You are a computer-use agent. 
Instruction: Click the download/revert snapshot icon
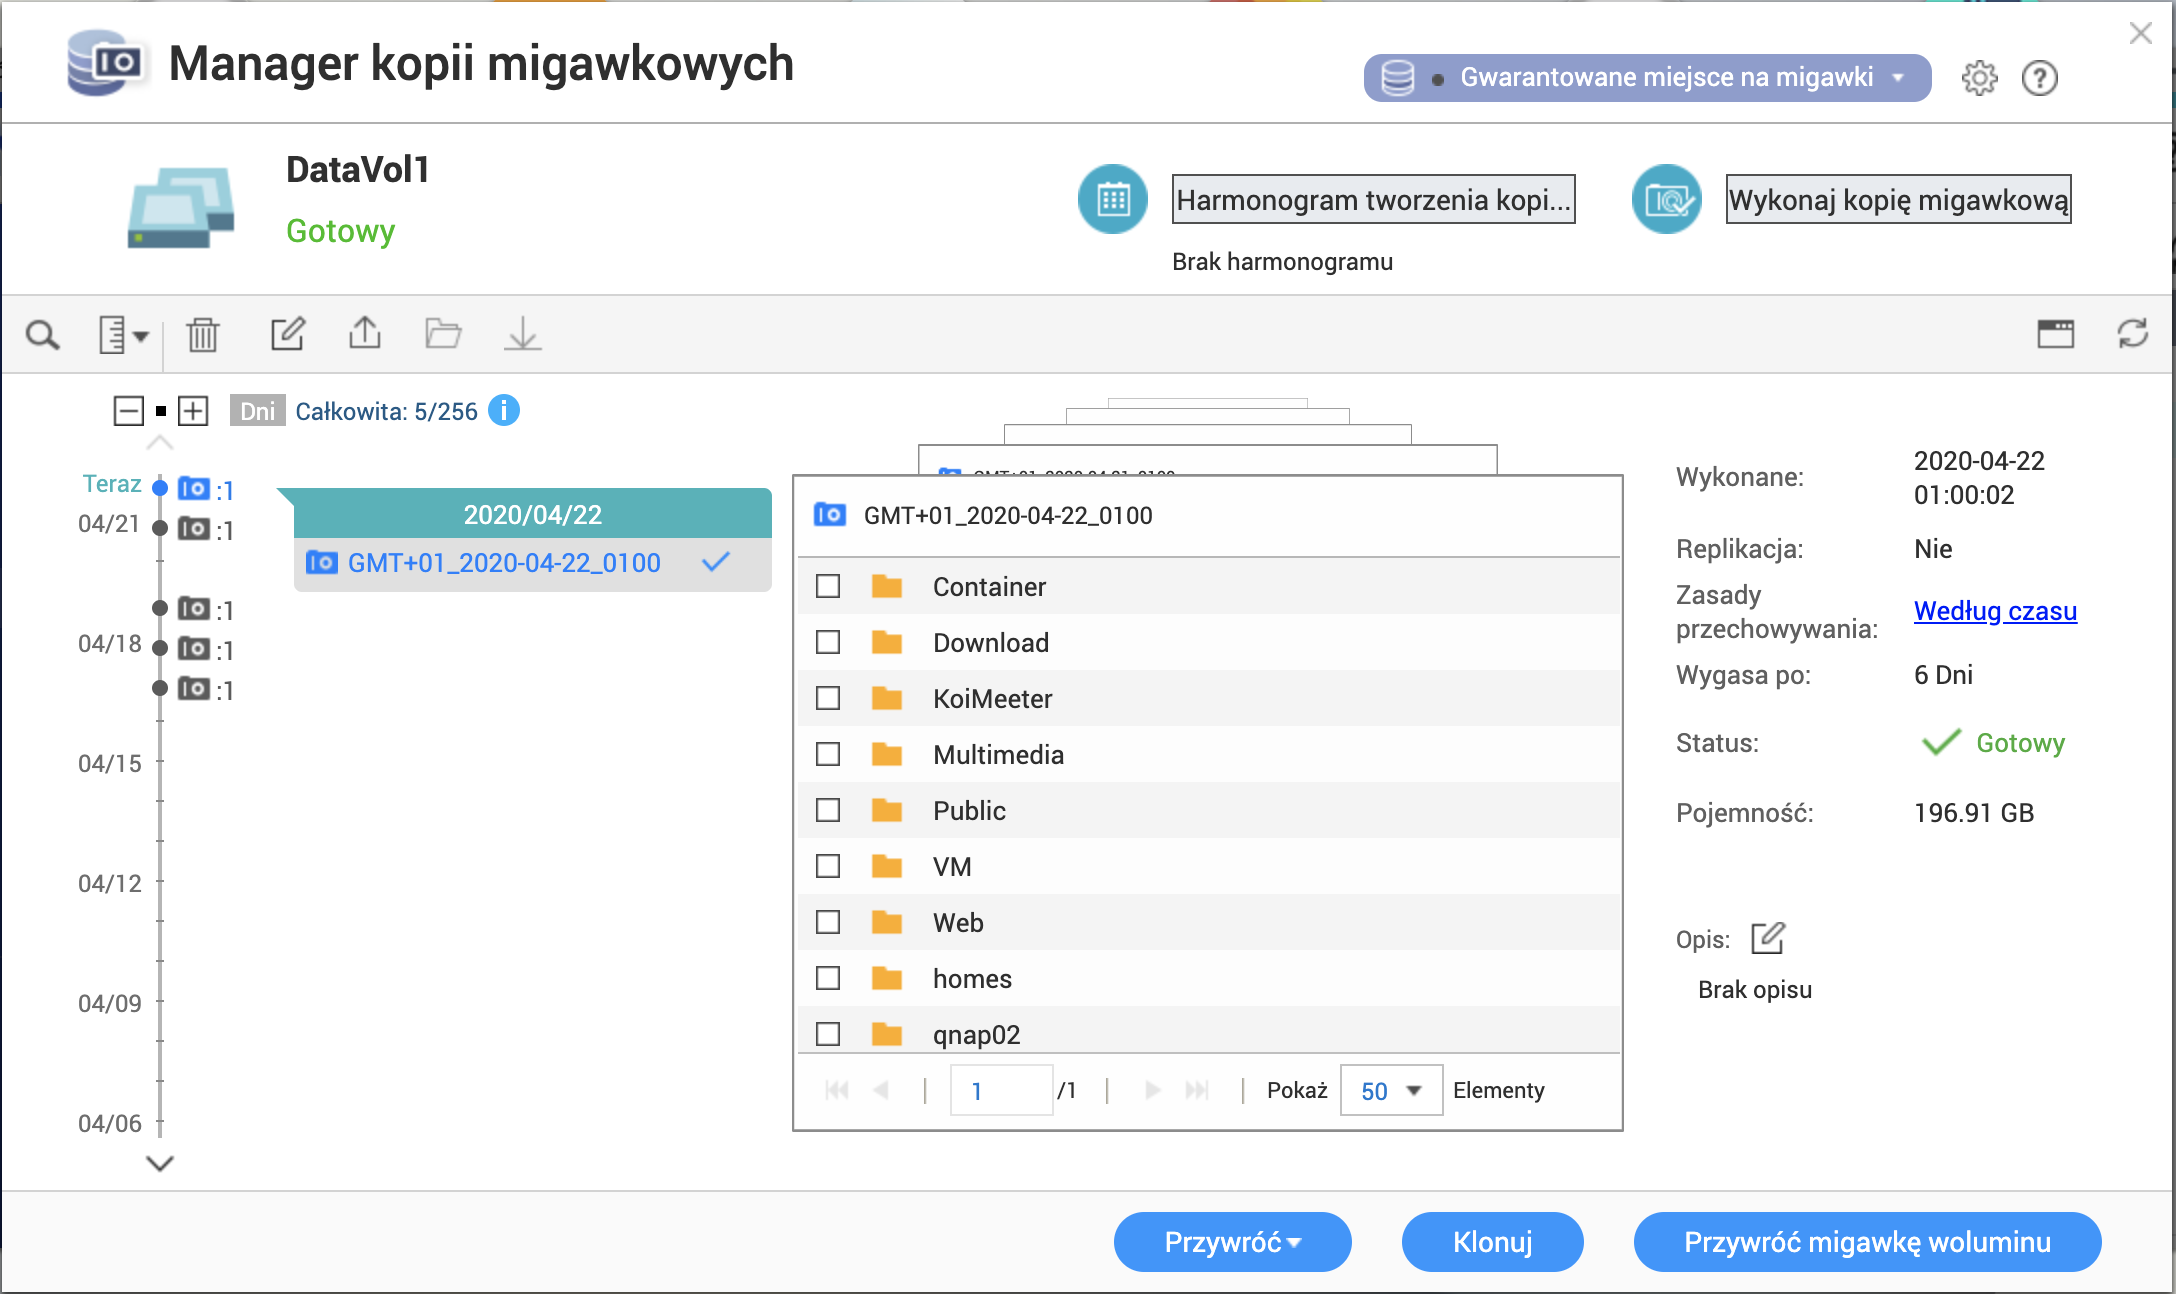tap(524, 334)
